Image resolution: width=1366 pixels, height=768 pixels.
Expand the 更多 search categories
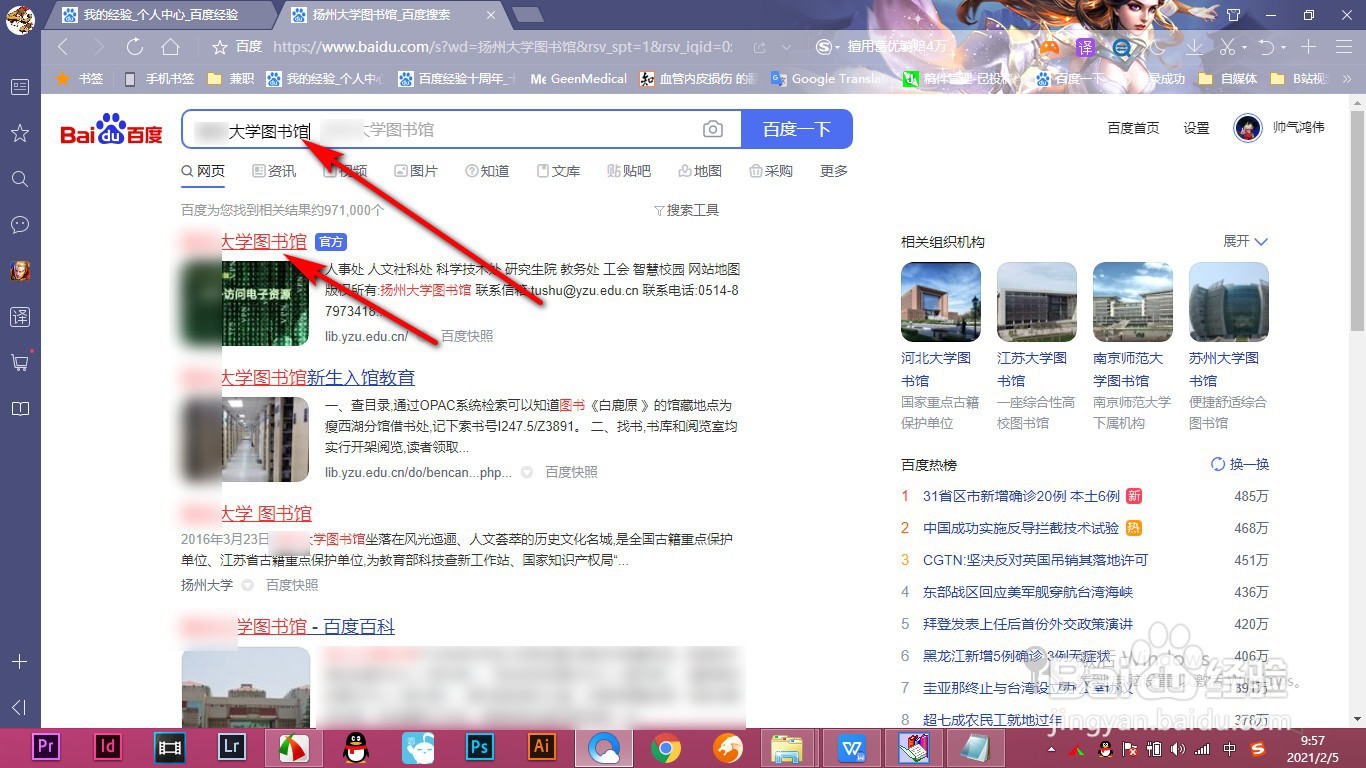pyautogui.click(x=834, y=171)
